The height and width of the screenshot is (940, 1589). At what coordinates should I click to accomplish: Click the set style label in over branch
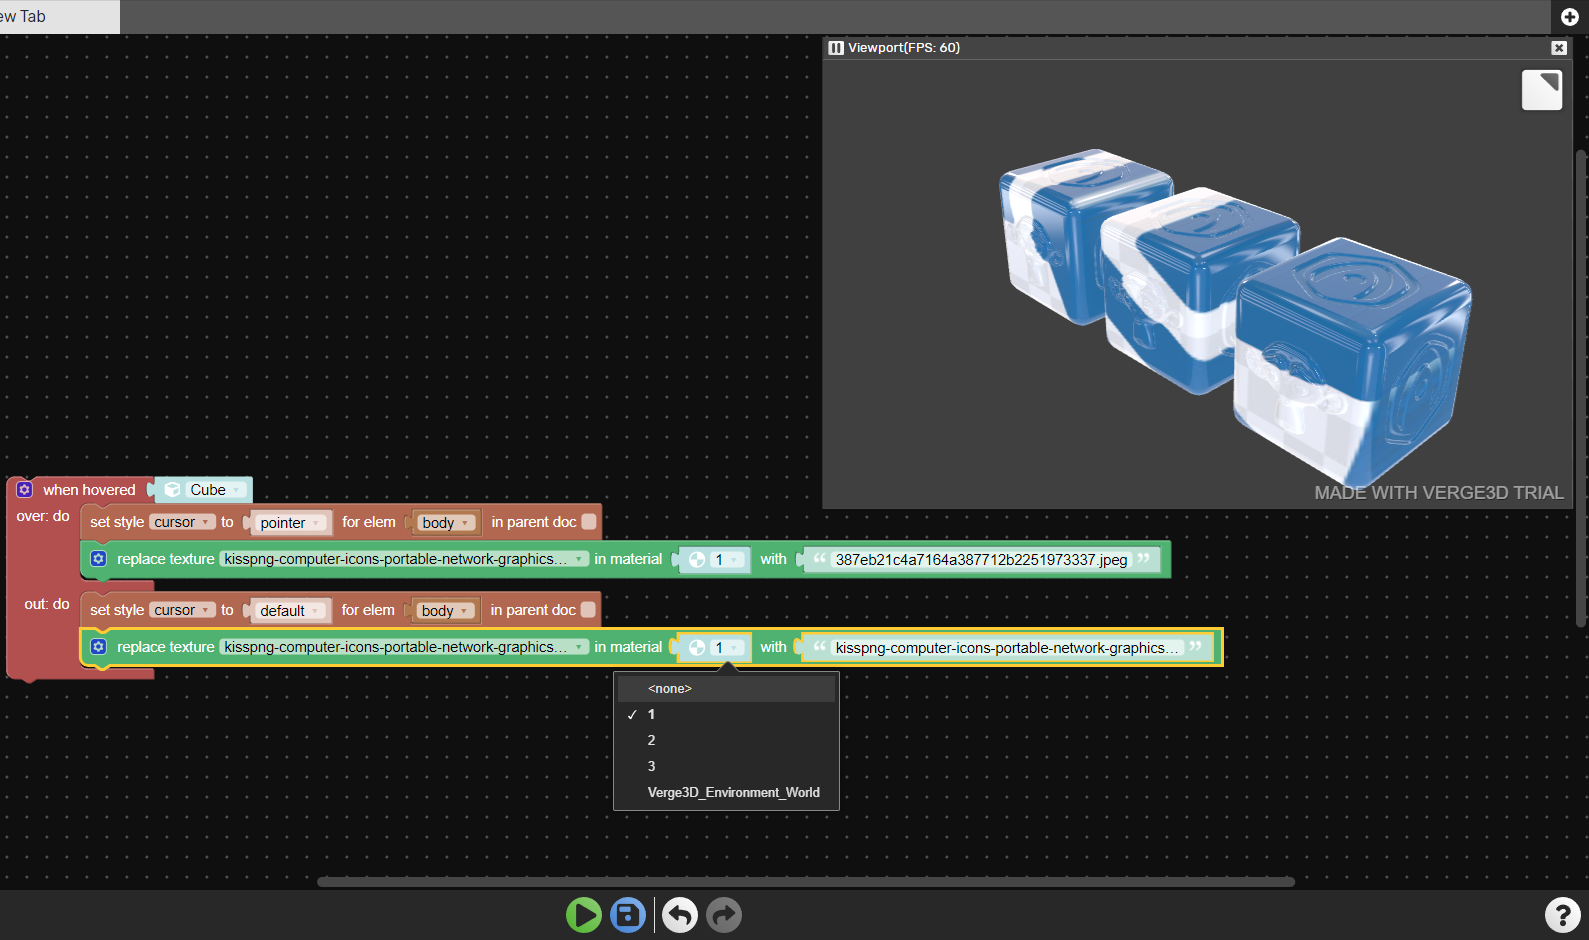(117, 522)
